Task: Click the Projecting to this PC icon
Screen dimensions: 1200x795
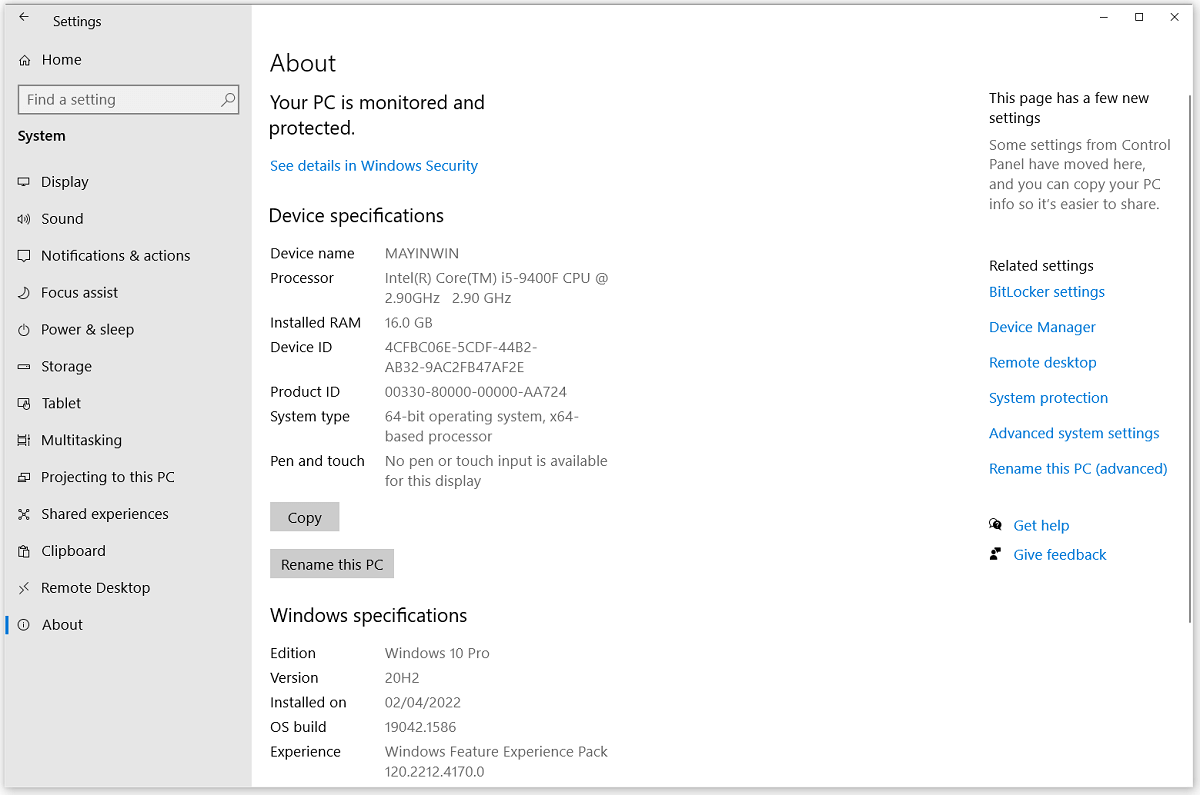Action: (24, 478)
